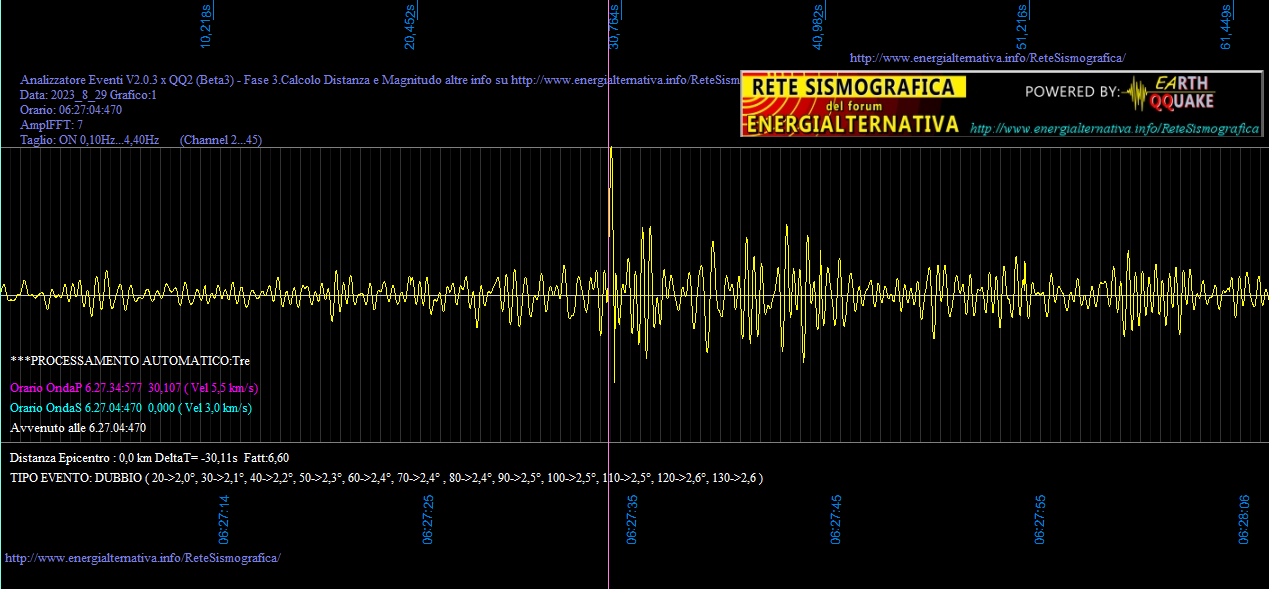
Task: Click the (Channel 2...45) text
Action: pos(221,140)
